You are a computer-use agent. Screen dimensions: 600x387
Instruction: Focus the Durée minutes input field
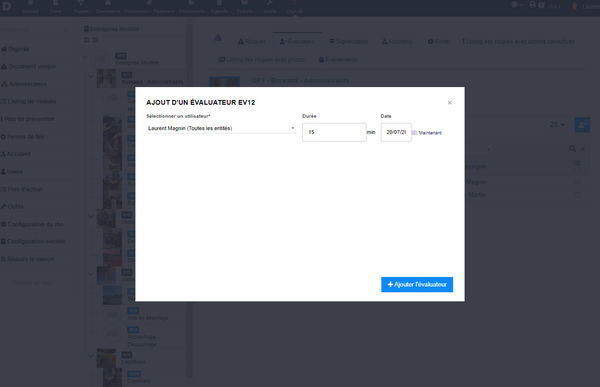click(x=334, y=132)
